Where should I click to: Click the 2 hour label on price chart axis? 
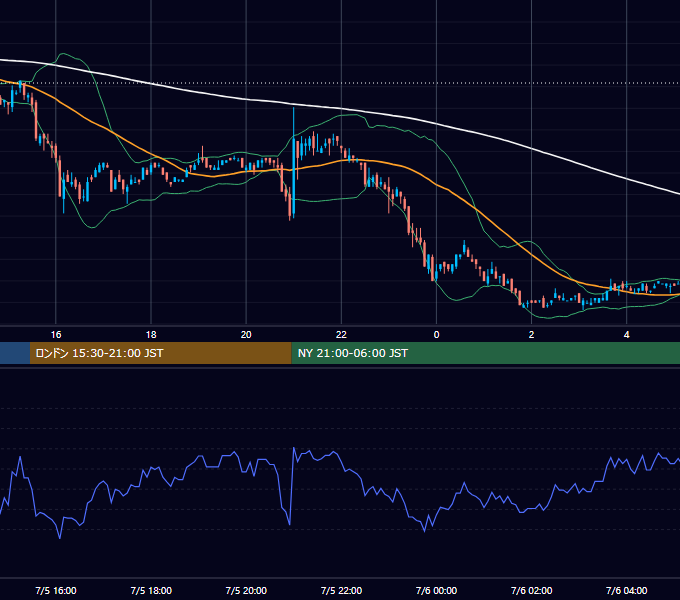pyautogui.click(x=531, y=335)
